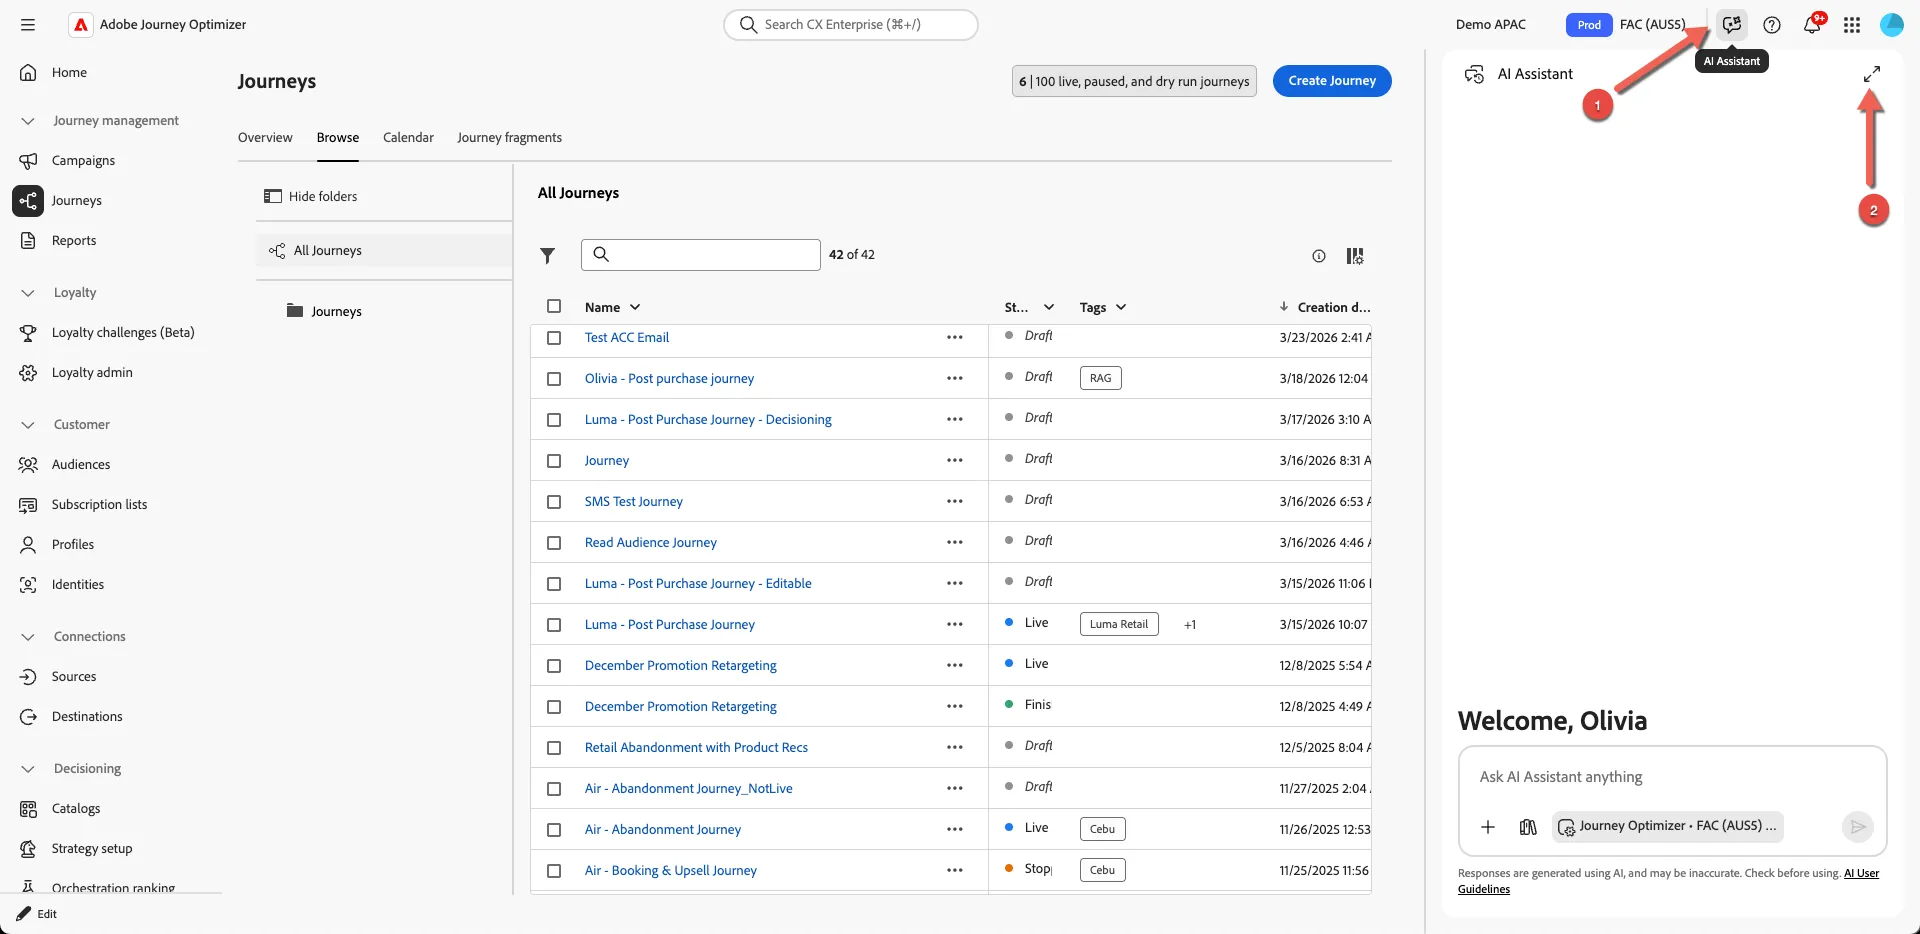Tick the Luma - Post Purchase Journey checkbox

coord(554,625)
